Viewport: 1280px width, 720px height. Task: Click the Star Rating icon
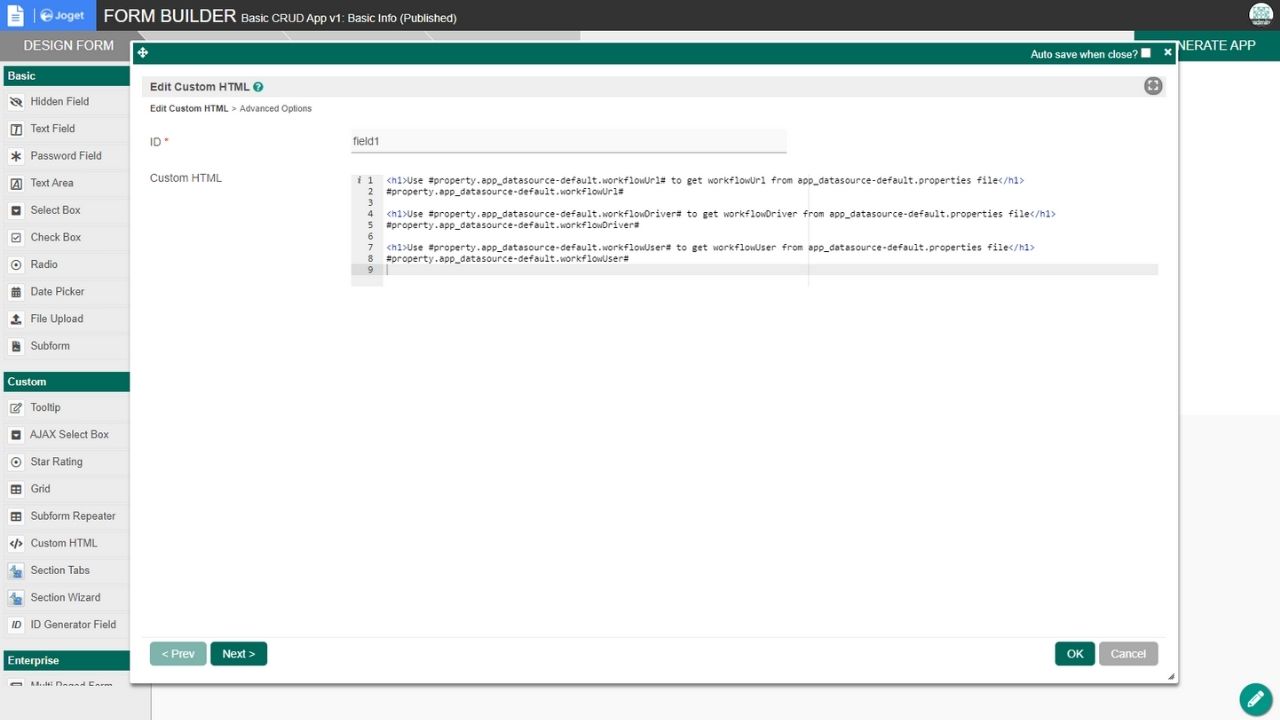coord(16,462)
